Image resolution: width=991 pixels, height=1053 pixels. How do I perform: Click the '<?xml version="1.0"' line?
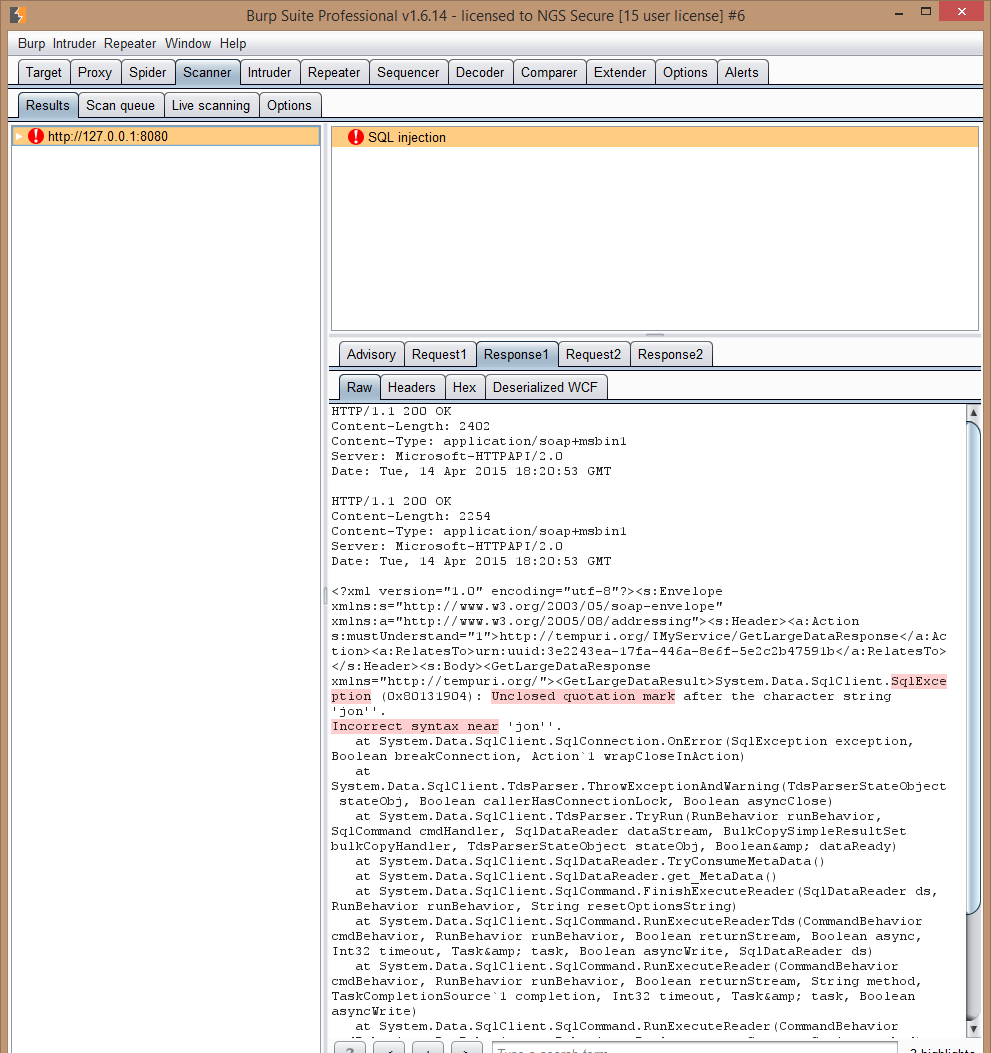pos(526,591)
